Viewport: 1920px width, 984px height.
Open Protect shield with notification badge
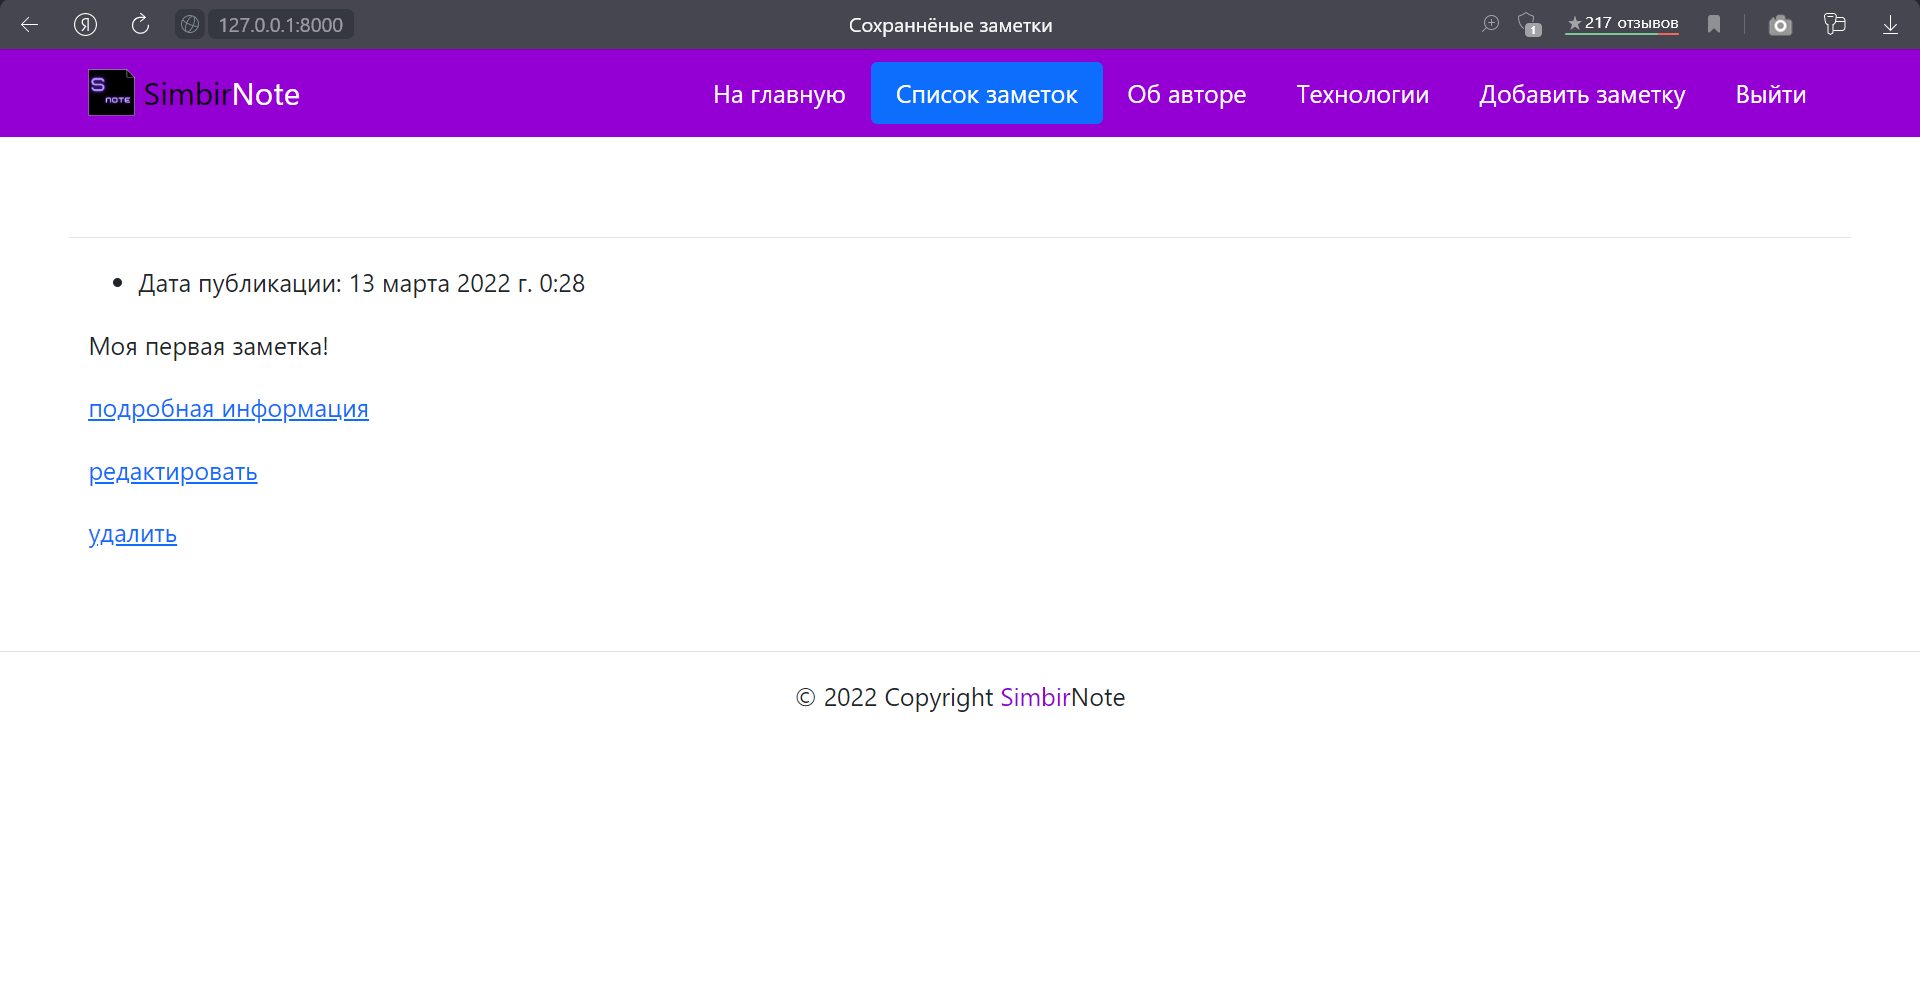[x=1527, y=25]
